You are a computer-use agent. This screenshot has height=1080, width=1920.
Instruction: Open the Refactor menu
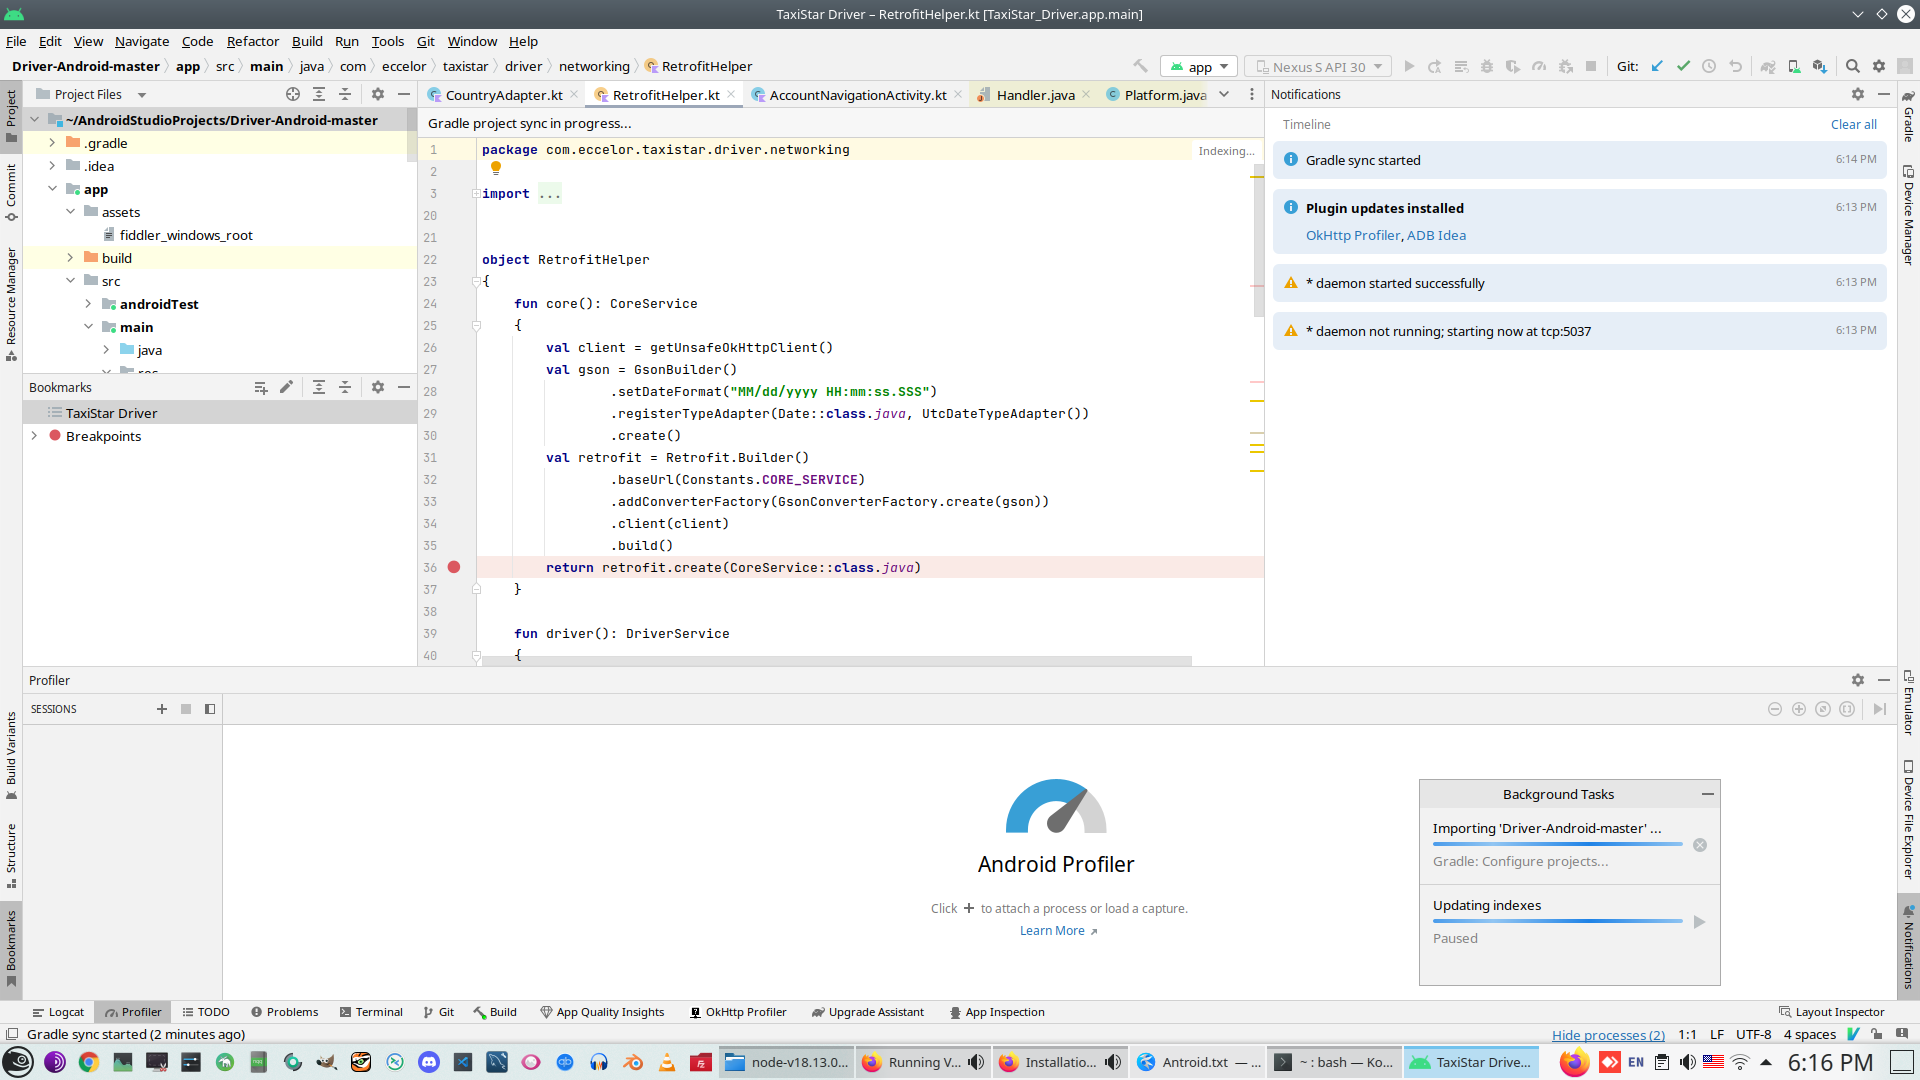(x=252, y=41)
